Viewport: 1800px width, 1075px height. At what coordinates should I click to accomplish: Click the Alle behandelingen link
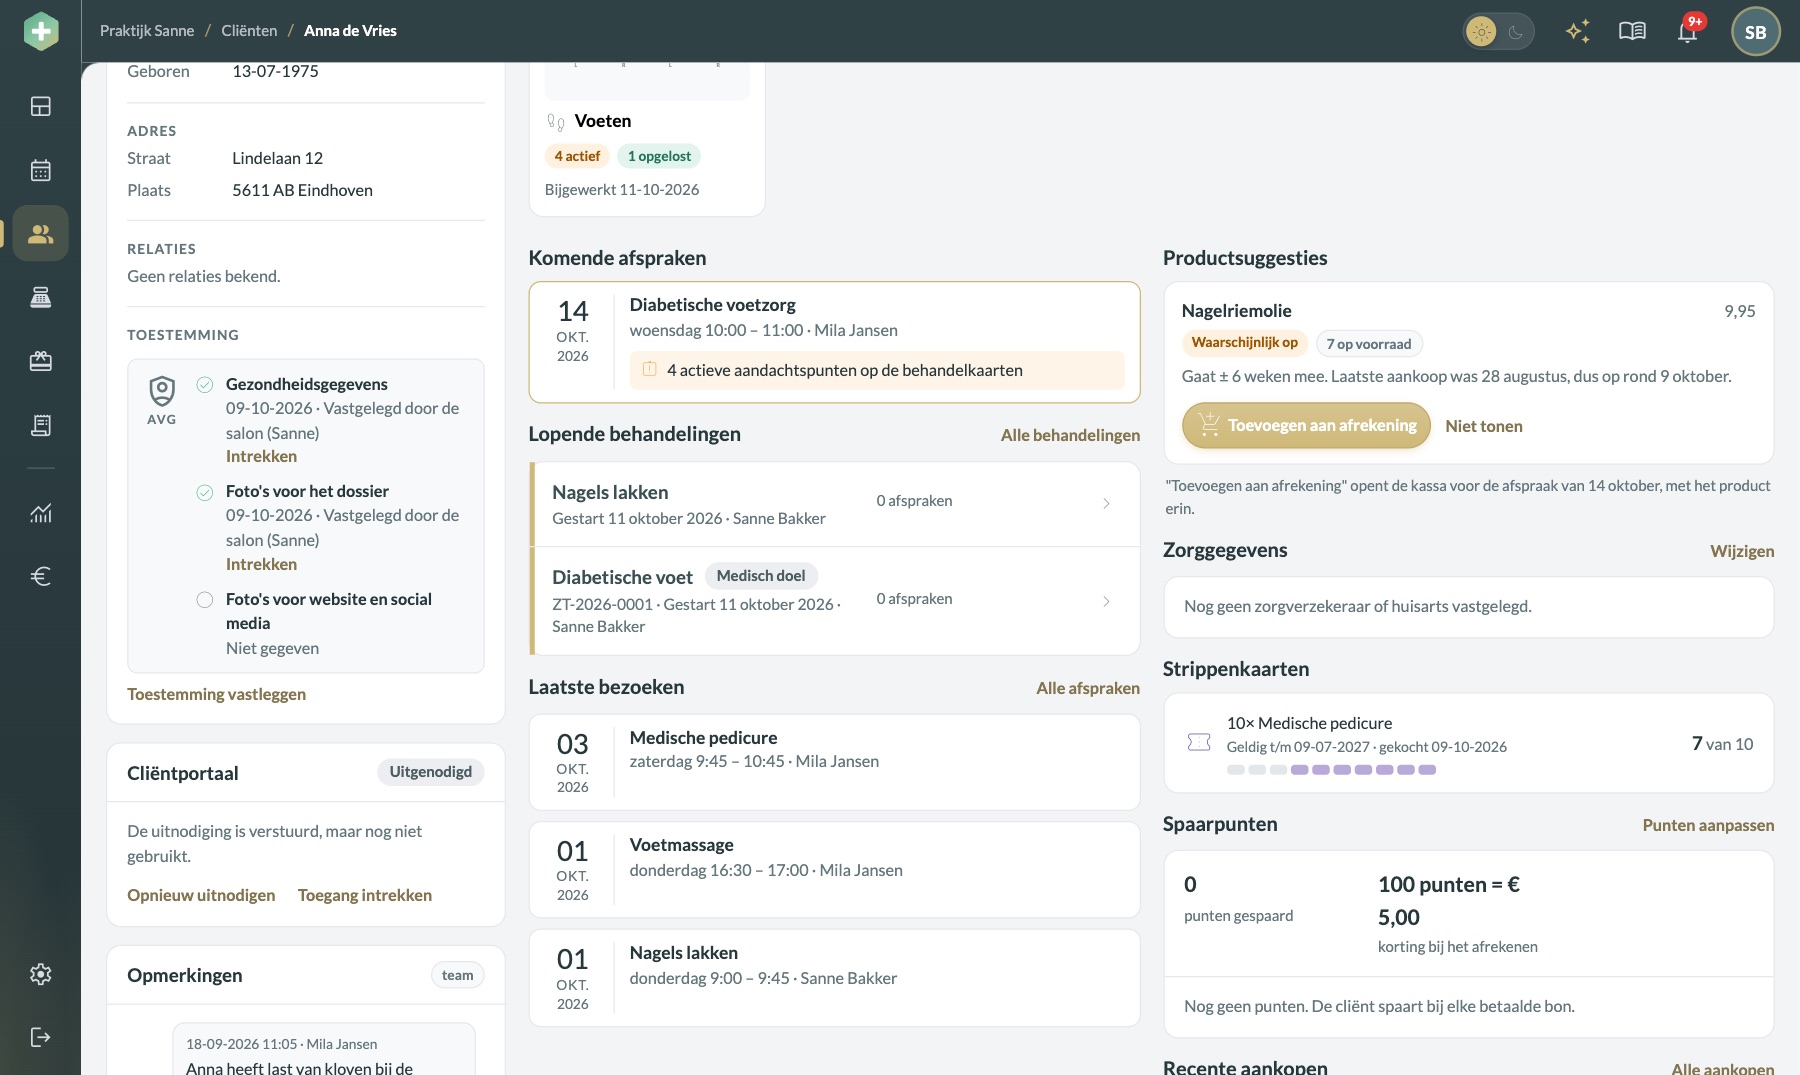coord(1070,435)
